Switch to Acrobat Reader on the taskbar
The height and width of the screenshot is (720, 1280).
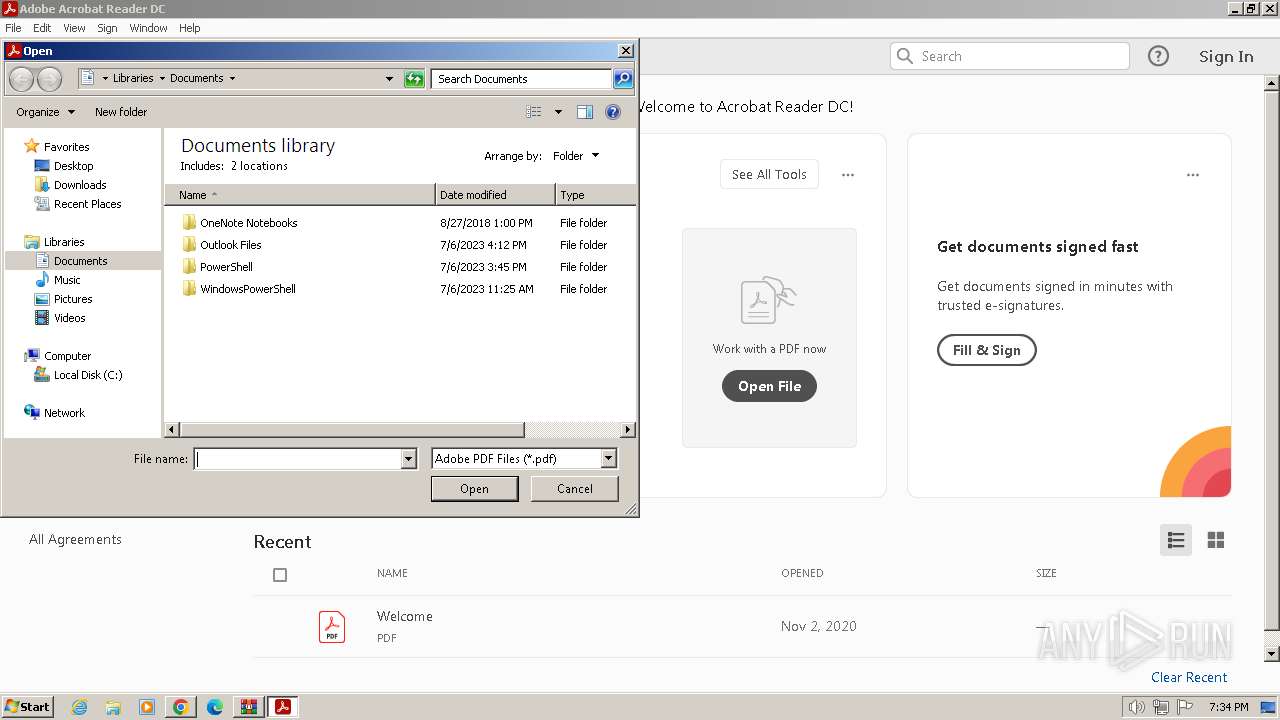[283, 707]
